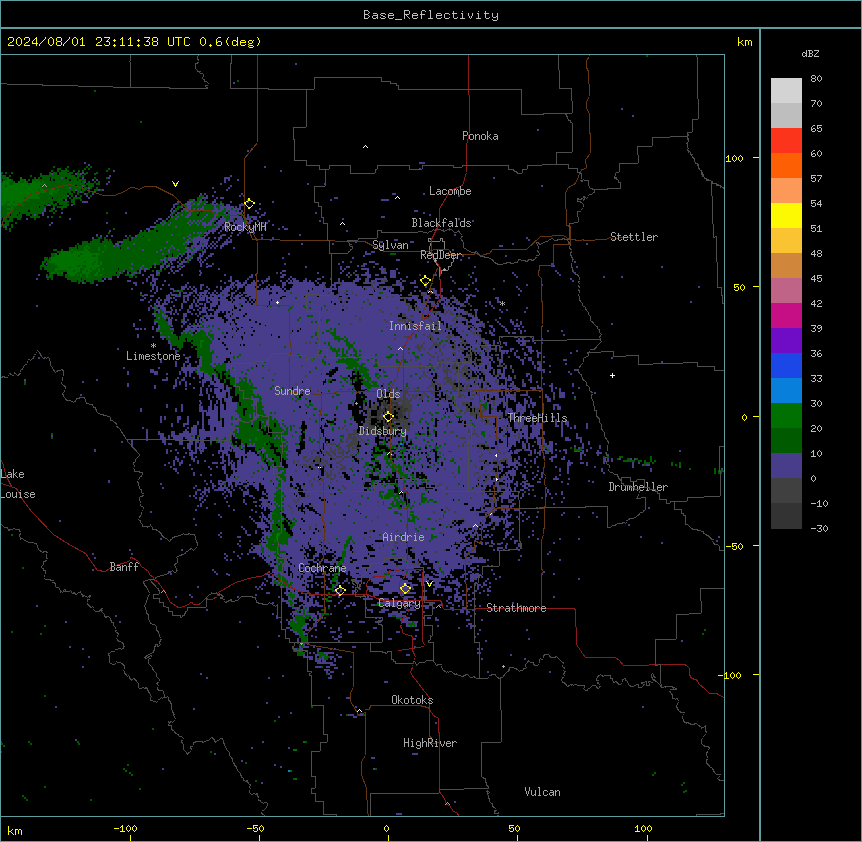Click the Sundre town label
862x842 pixels.
(292, 391)
